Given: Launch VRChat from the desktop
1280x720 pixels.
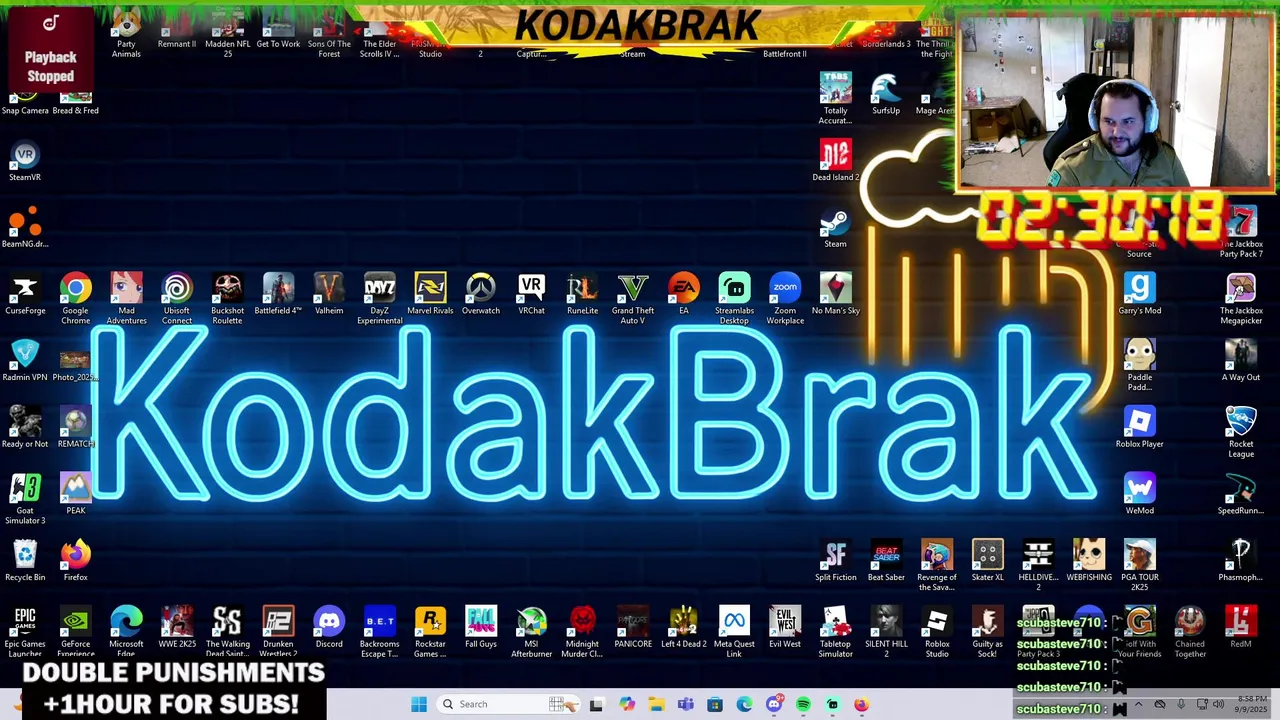Looking at the screenshot, I should tap(531, 295).
